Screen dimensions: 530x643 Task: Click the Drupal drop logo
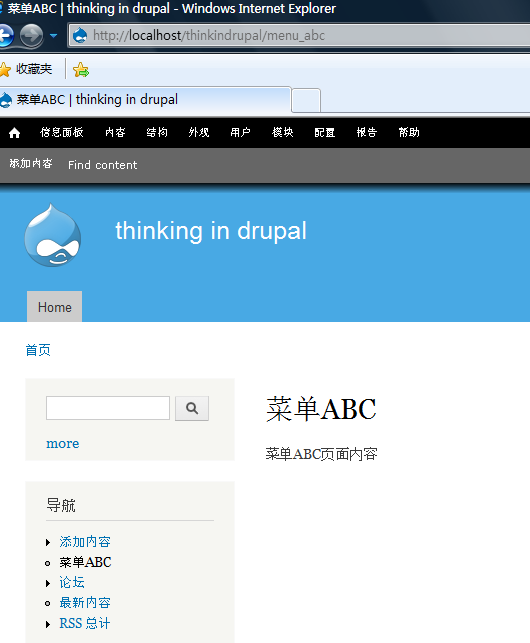(x=53, y=235)
